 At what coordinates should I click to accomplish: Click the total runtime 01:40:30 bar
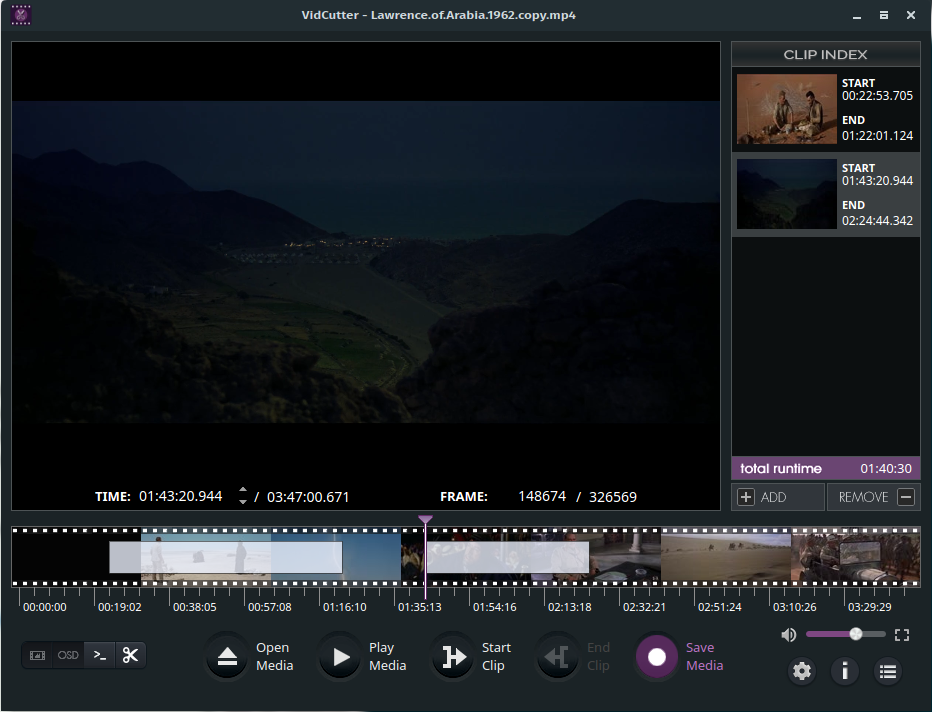pyautogui.click(x=826, y=468)
